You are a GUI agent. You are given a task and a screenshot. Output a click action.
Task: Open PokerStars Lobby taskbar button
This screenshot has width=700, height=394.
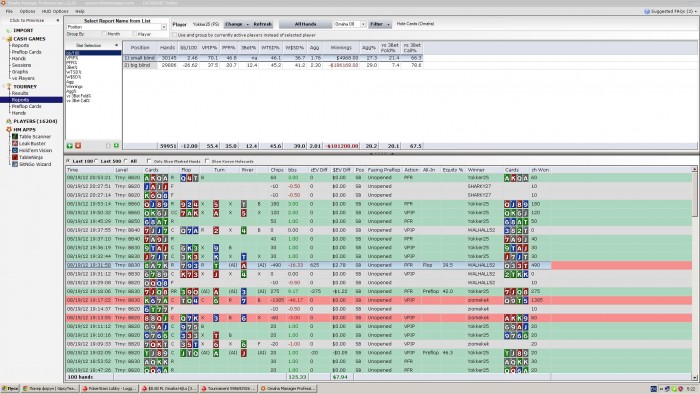coord(110,389)
